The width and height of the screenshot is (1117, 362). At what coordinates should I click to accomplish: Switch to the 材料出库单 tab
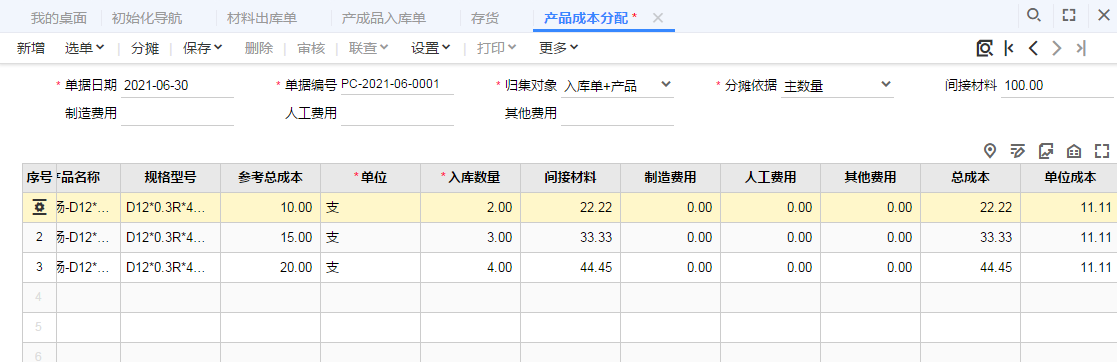(261, 18)
